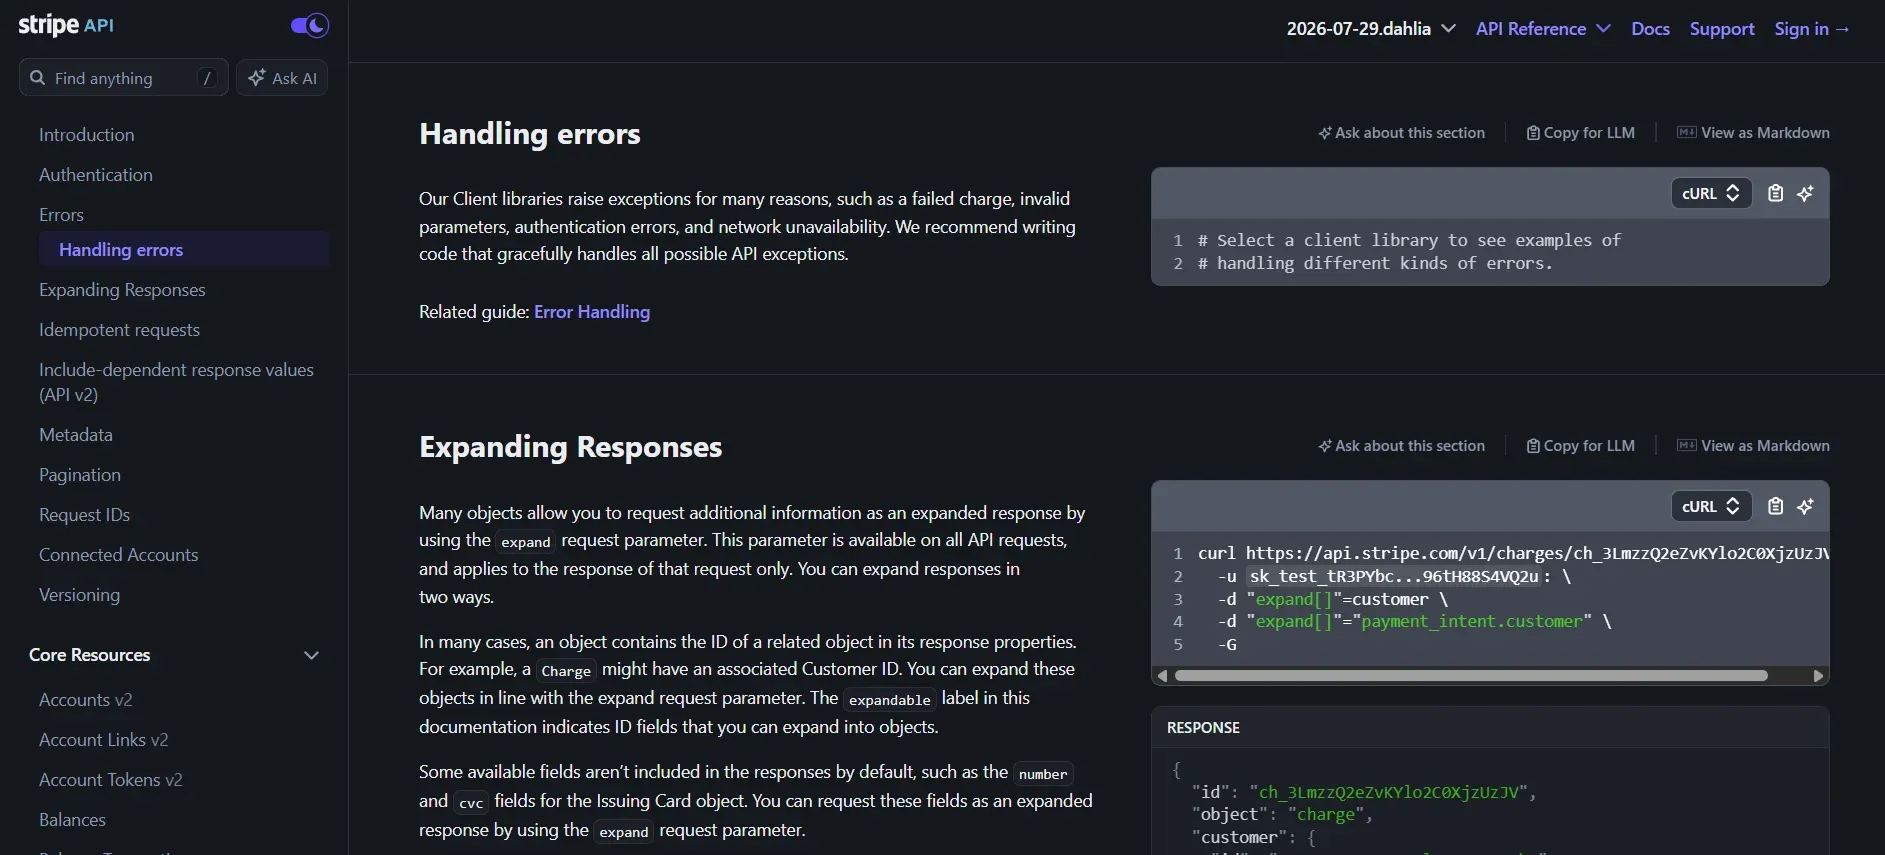Click the magnifier icon in search box
This screenshot has height=855, width=1885.
point(38,78)
